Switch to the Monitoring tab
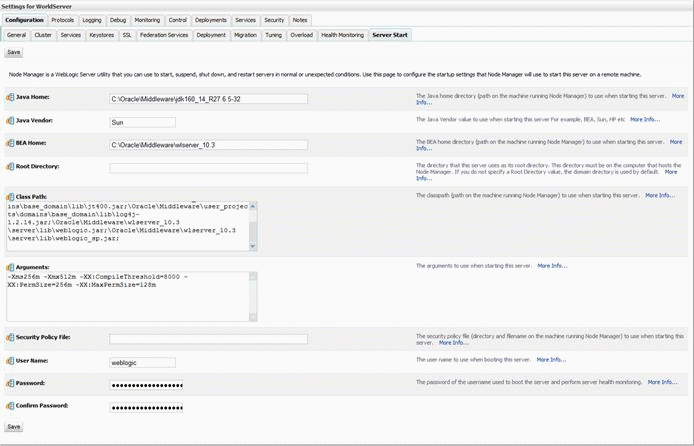This screenshot has height=446, width=694. [147, 20]
